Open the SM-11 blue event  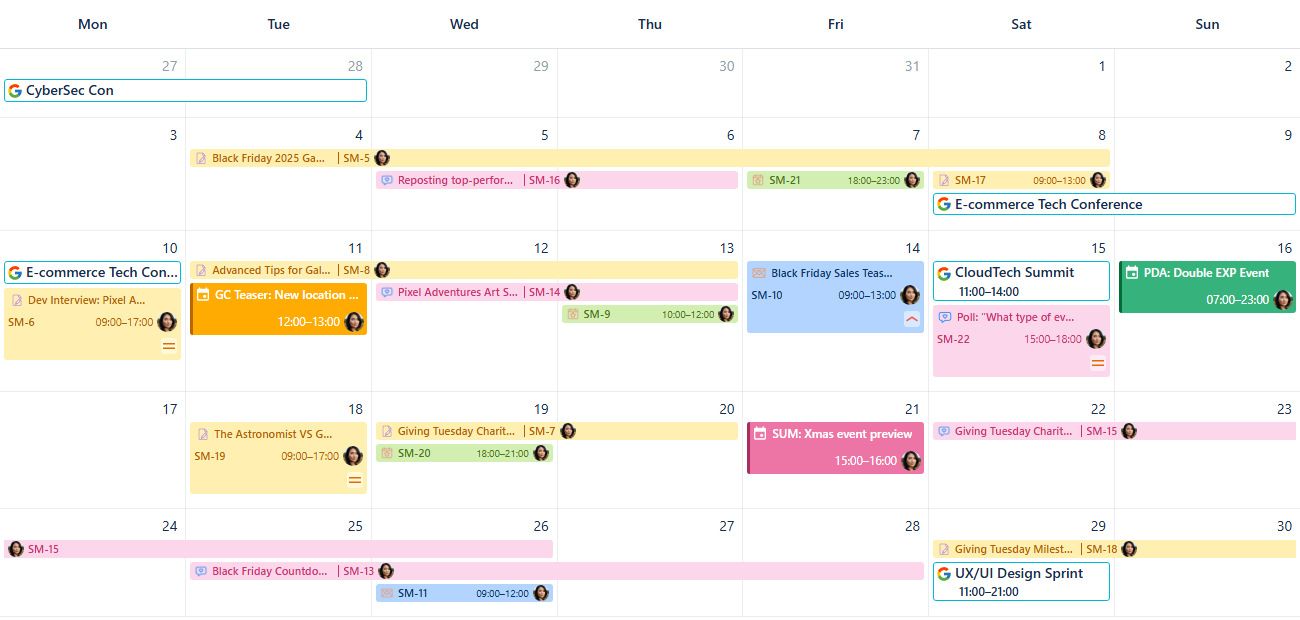[463, 593]
